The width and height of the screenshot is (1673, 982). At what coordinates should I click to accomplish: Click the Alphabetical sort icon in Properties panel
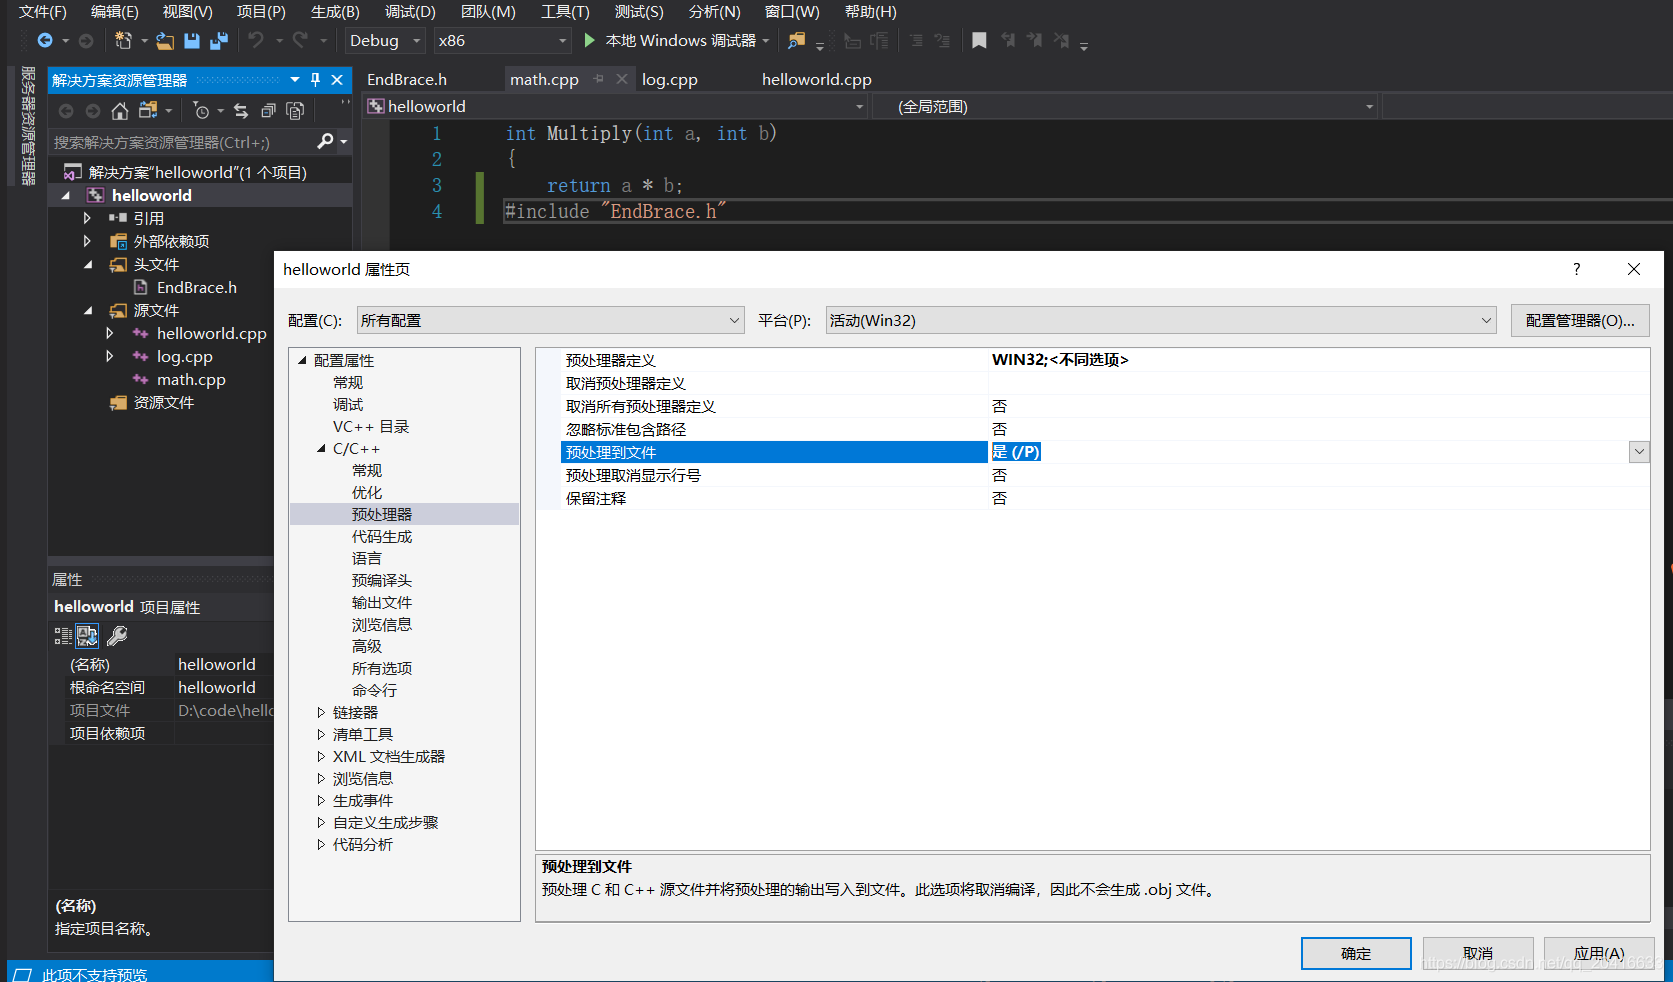(87, 636)
